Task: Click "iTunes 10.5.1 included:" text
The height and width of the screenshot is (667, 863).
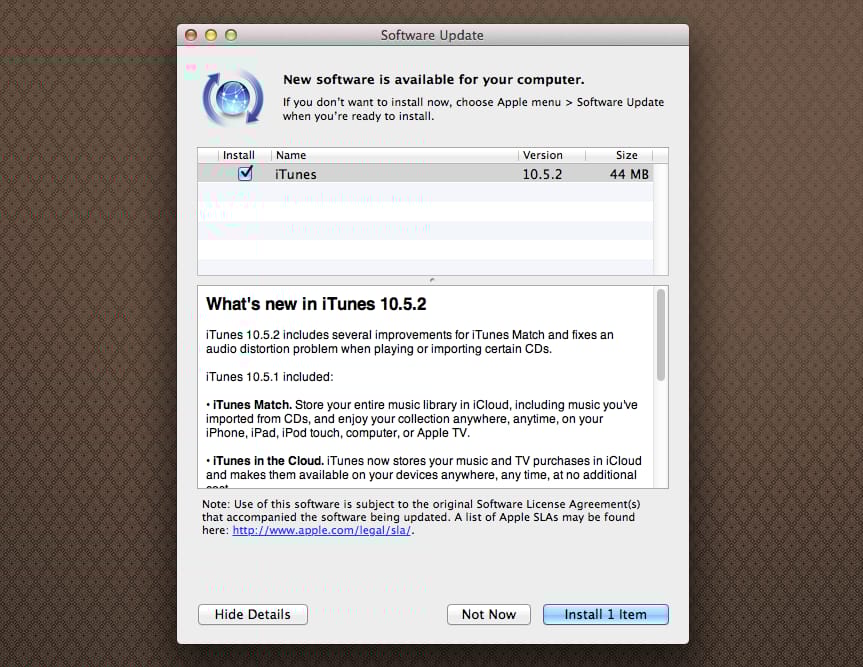Action: pos(270,377)
